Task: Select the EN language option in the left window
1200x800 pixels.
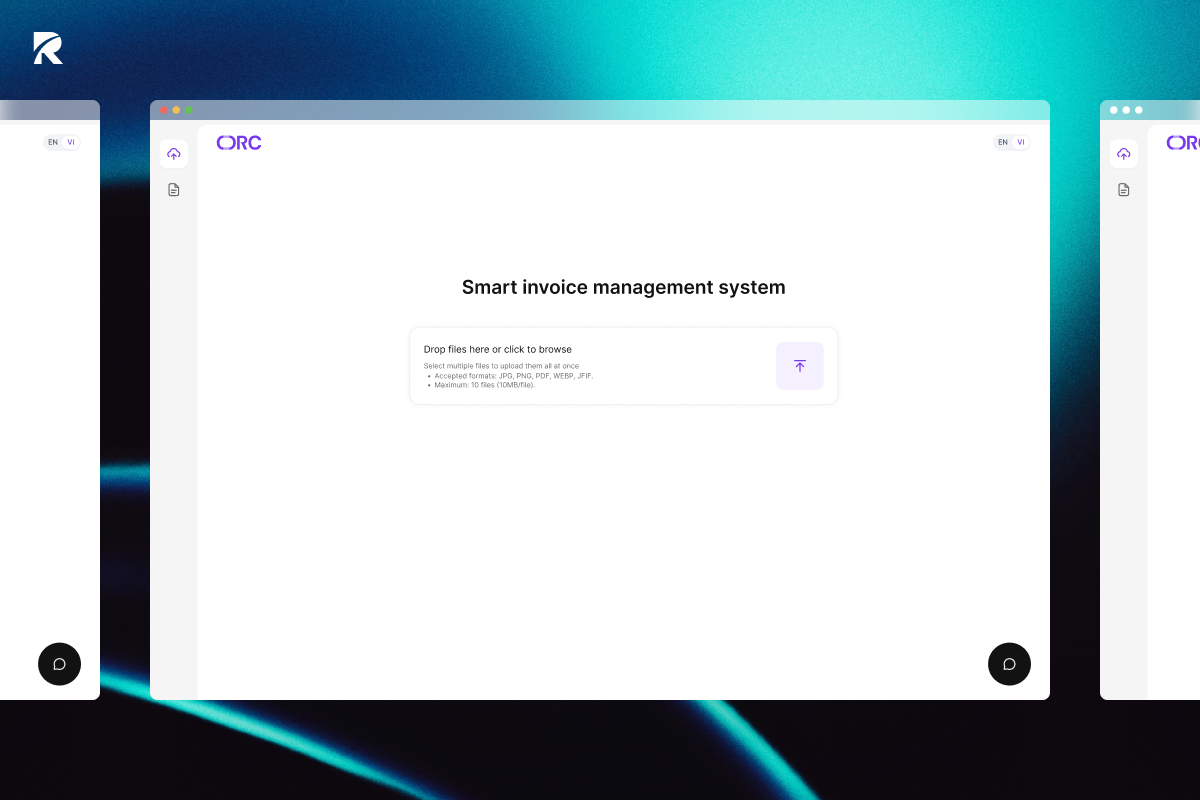Action: tap(53, 142)
